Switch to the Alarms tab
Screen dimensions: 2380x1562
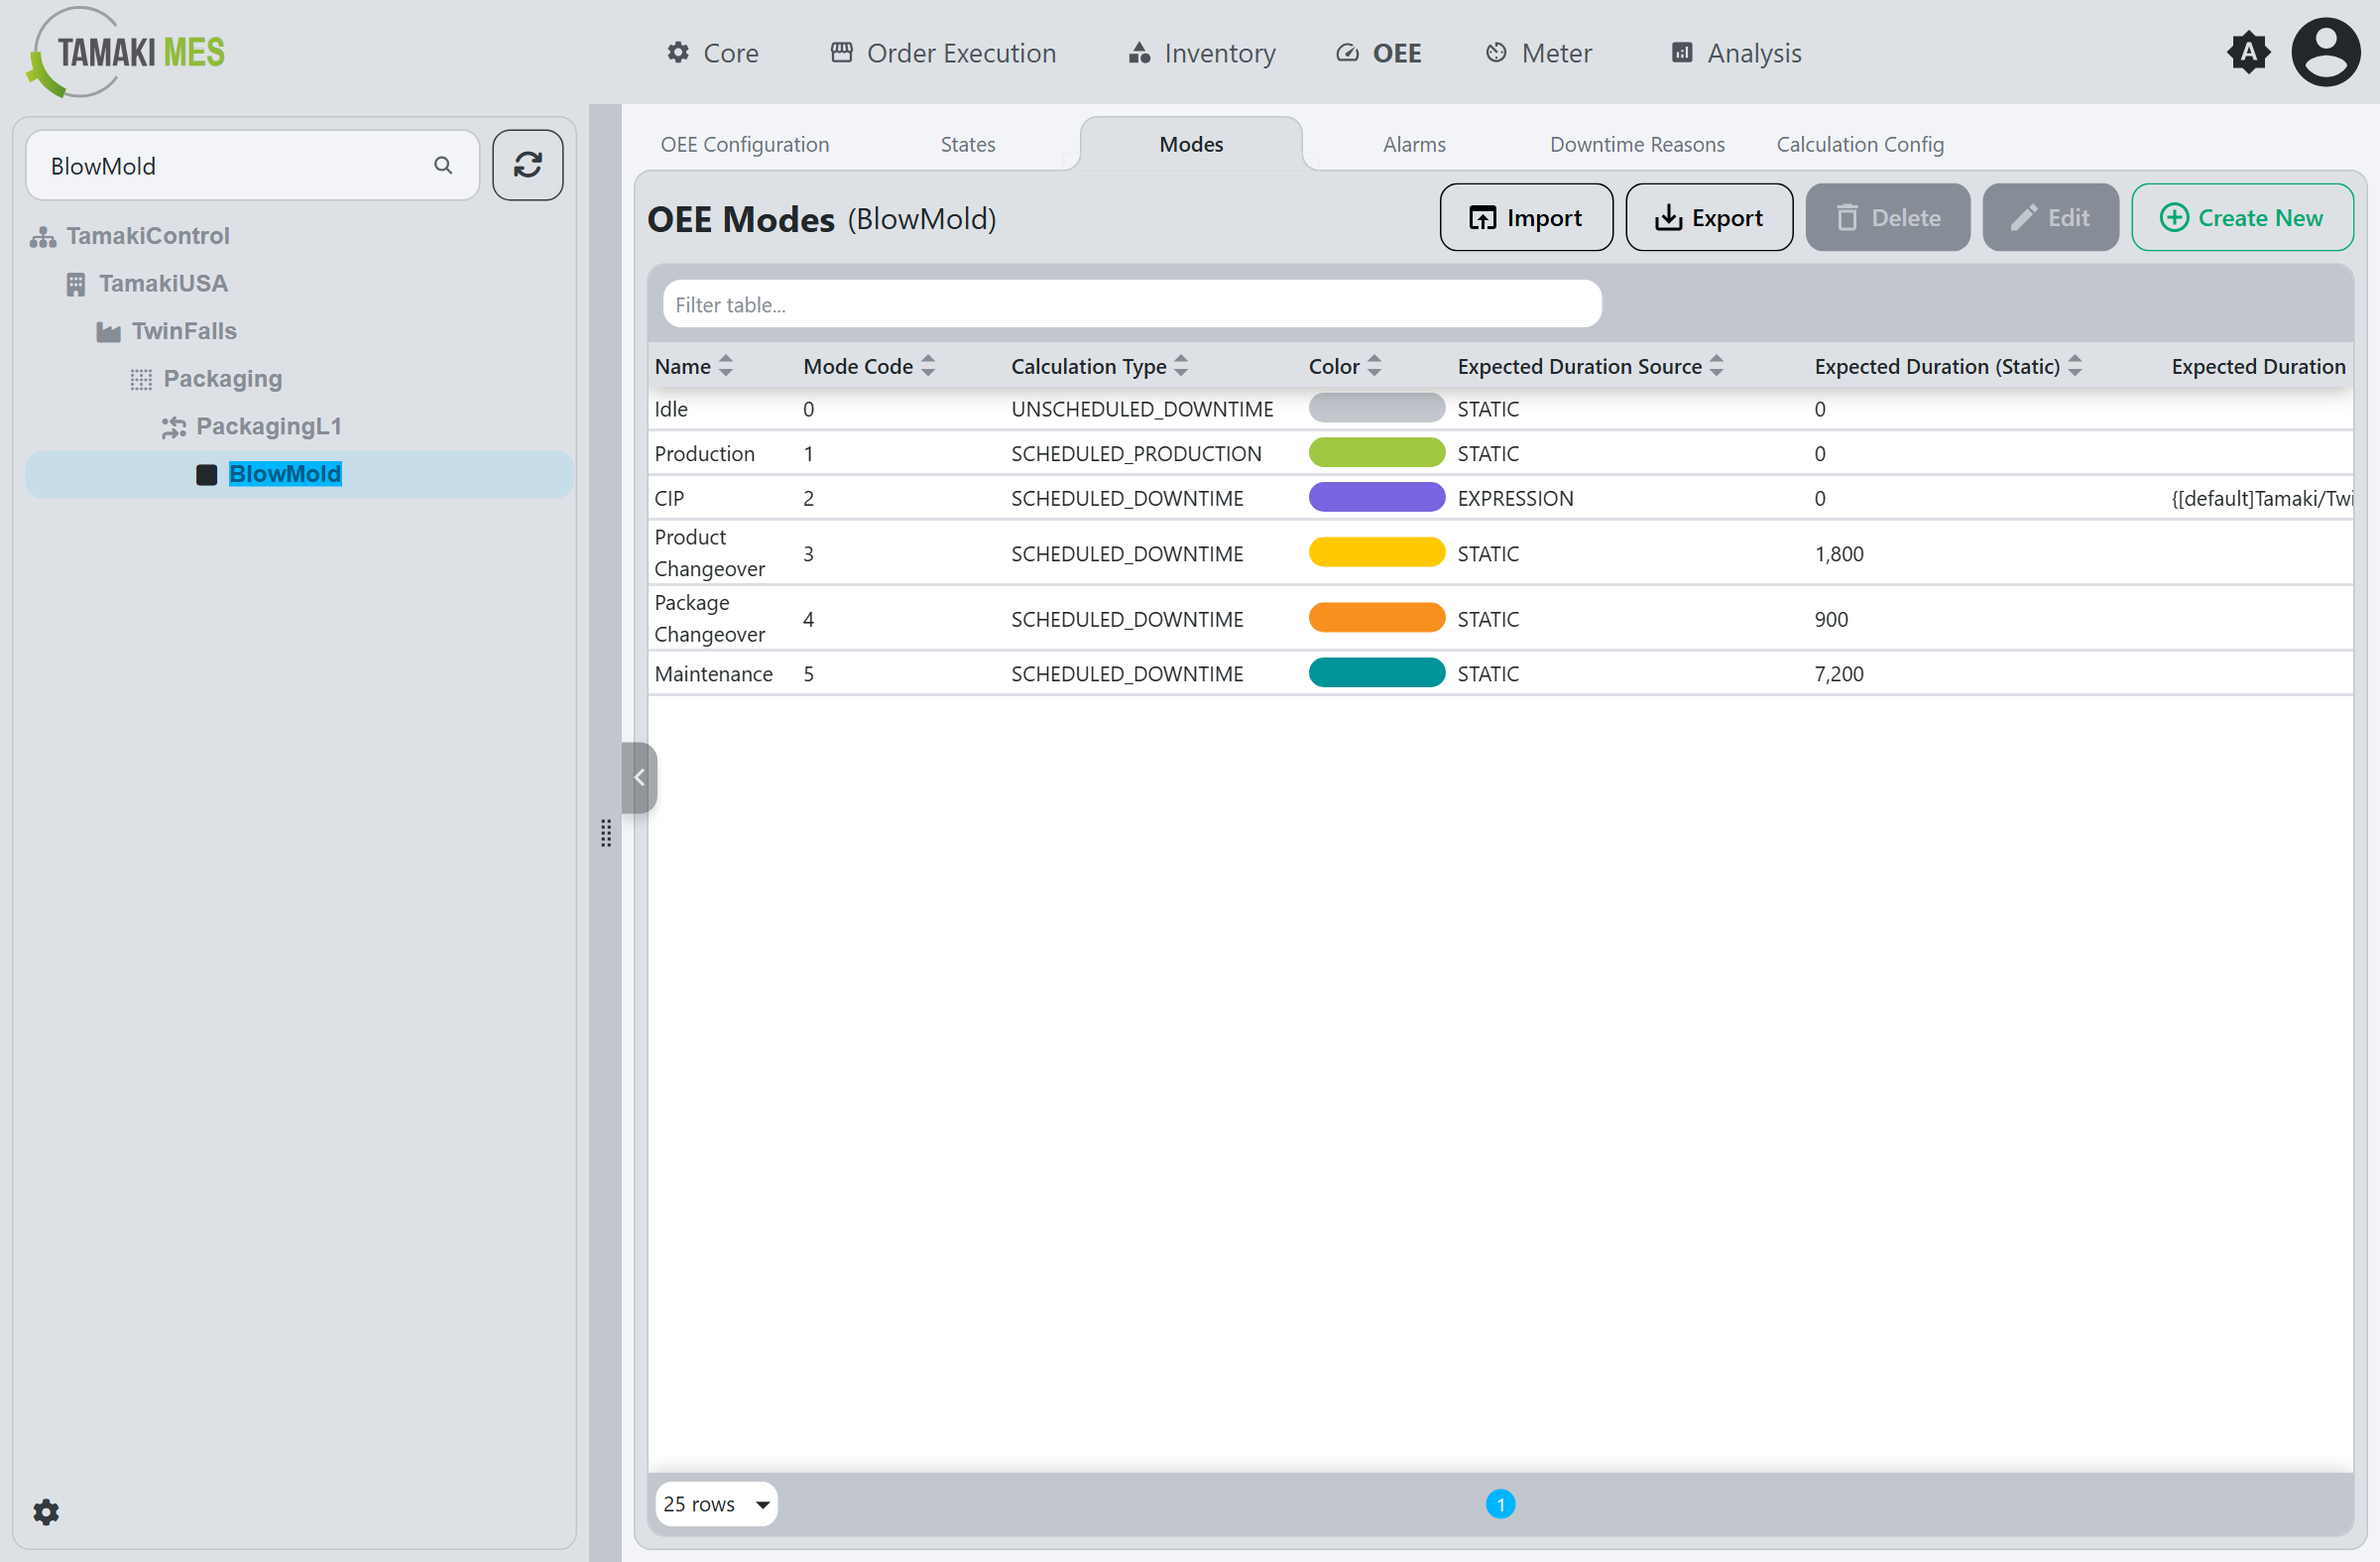(x=1414, y=144)
